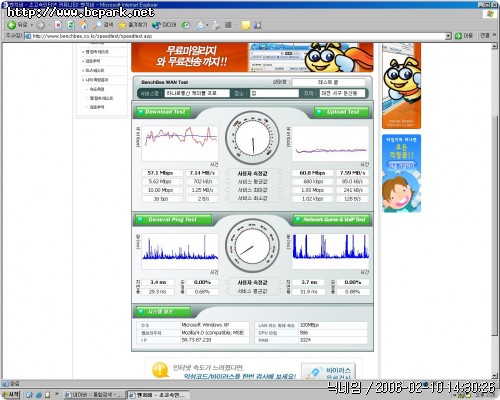Click the Internet Explorer quick launch icon

(39, 395)
